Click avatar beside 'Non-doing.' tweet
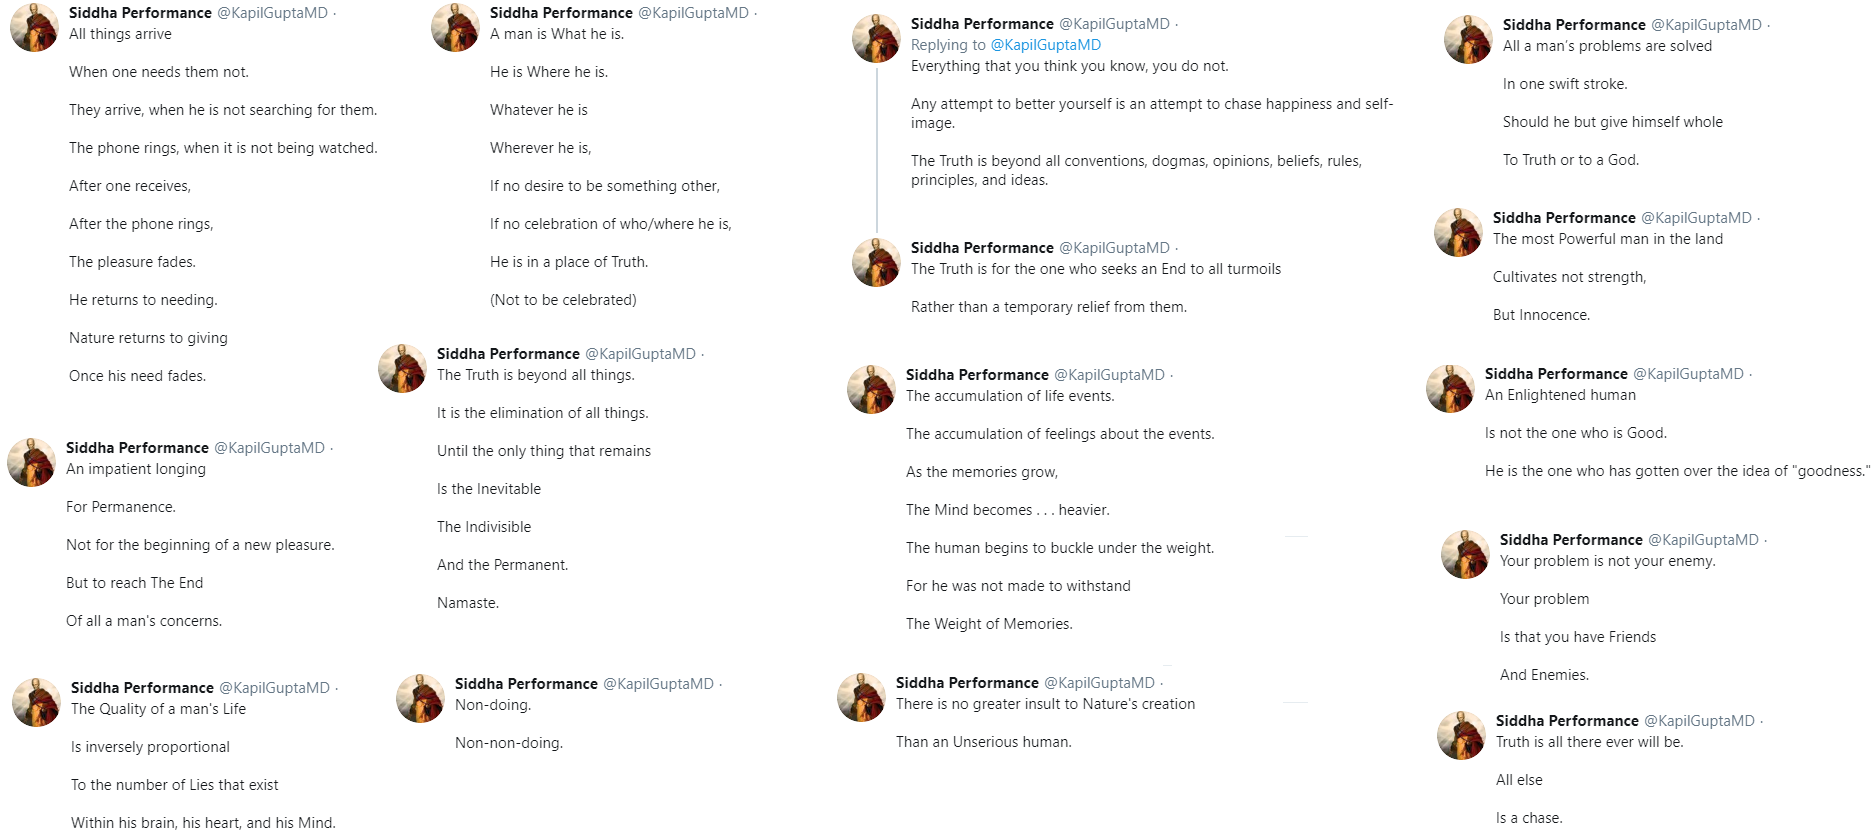This screenshot has width=1874, height=840. tap(420, 698)
